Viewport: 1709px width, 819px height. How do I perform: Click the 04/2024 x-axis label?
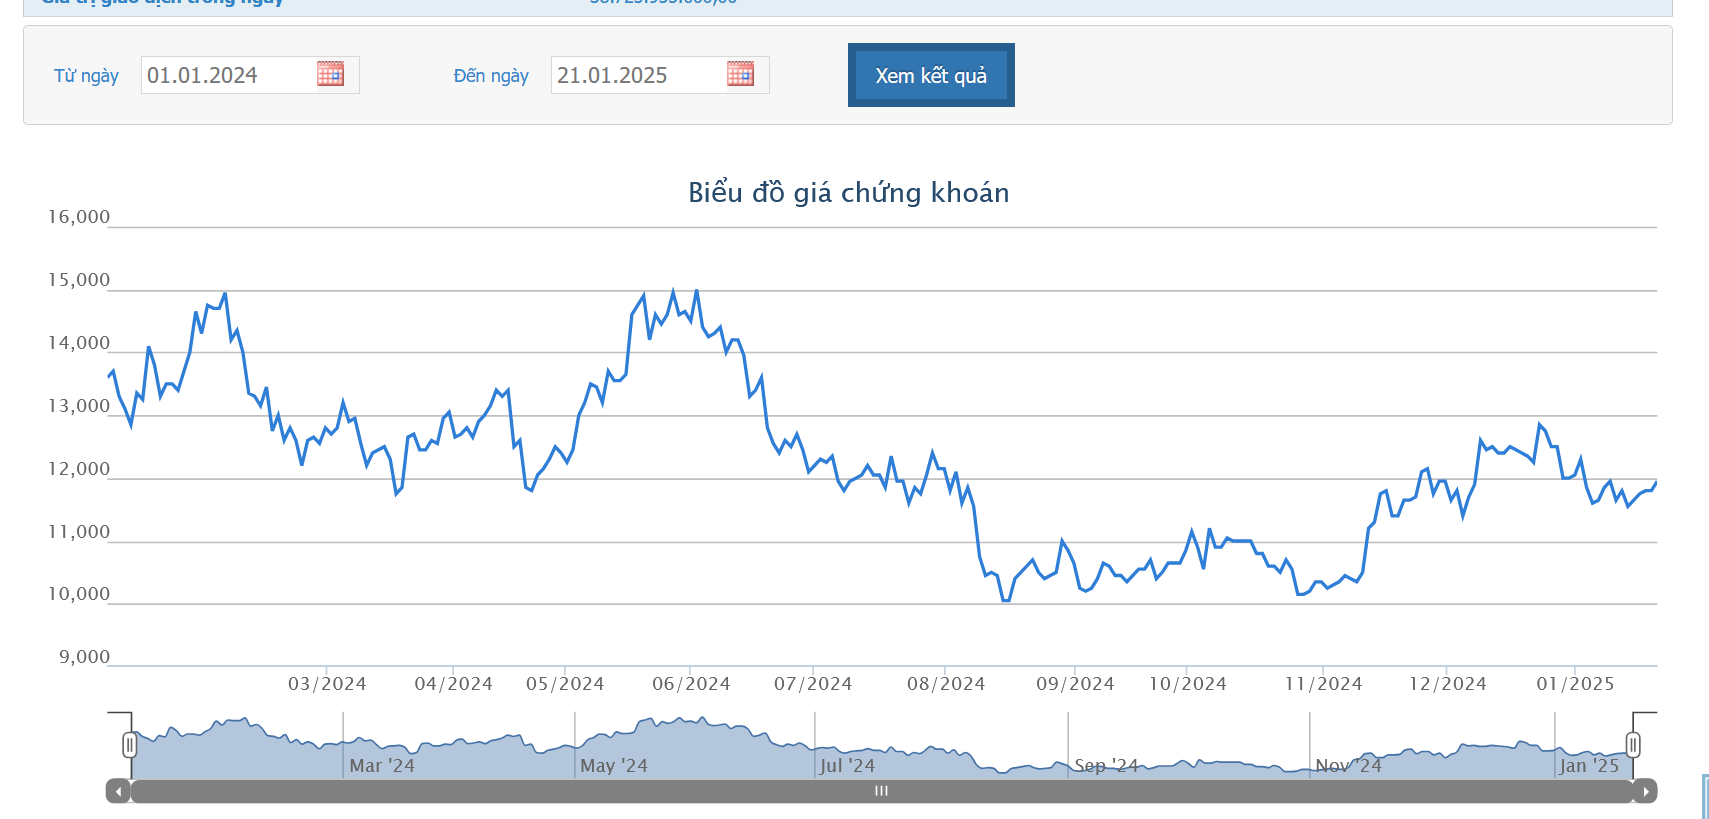(x=454, y=684)
